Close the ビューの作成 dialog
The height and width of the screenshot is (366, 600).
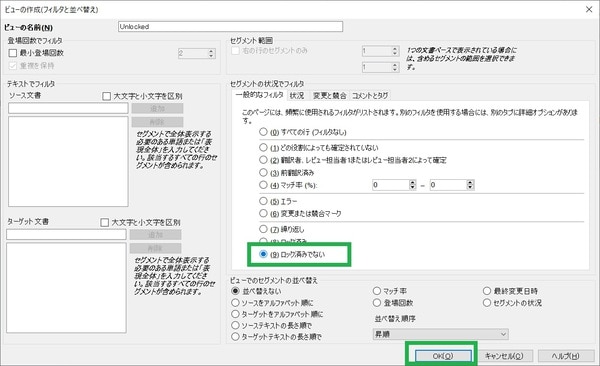pyautogui.click(x=589, y=9)
